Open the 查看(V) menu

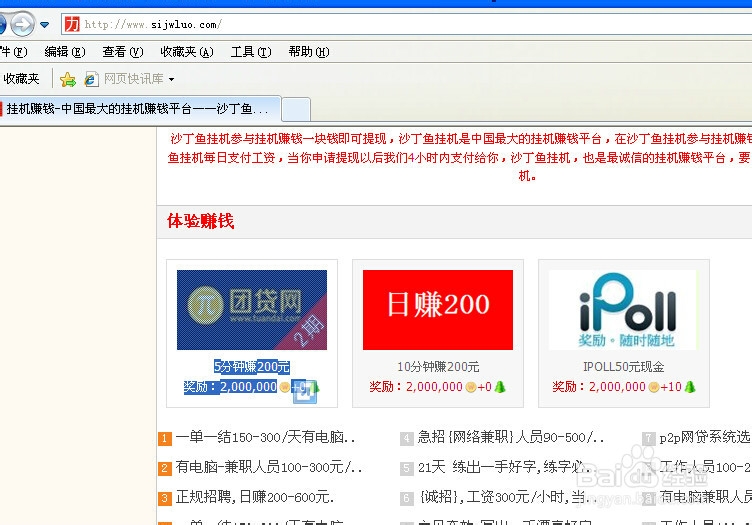pyautogui.click(x=123, y=52)
